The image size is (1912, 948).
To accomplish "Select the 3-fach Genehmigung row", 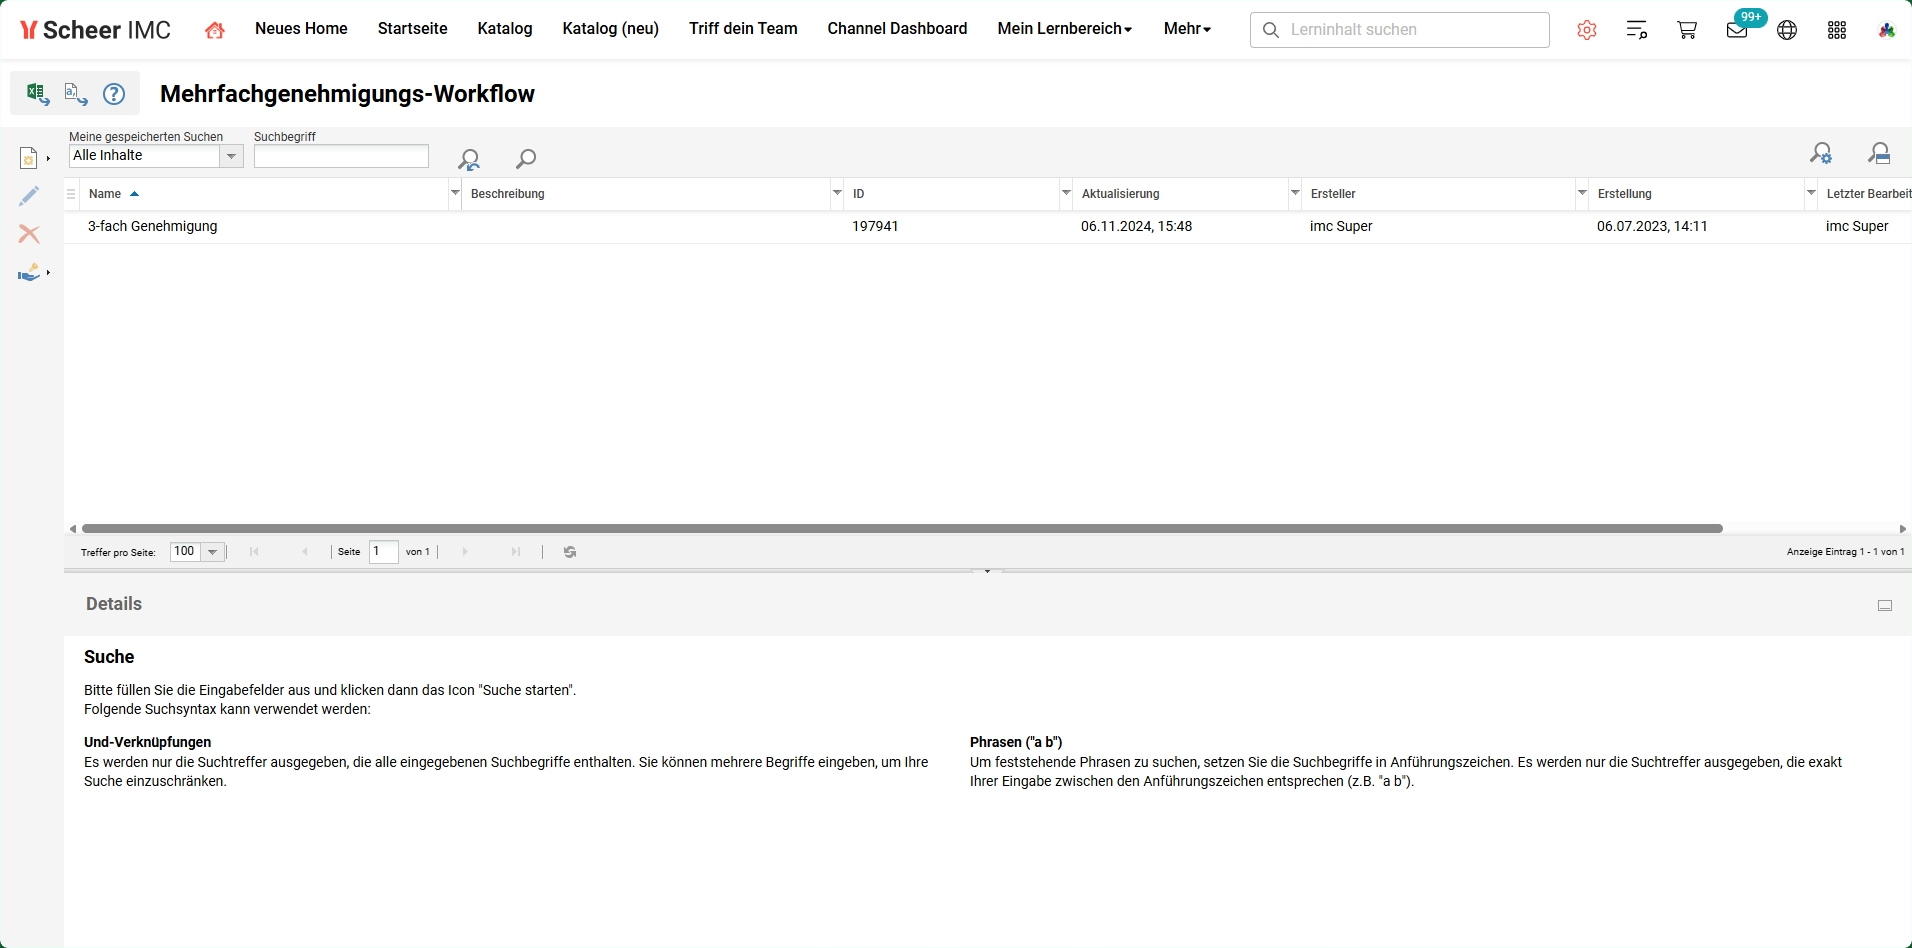I will pyautogui.click(x=988, y=227).
